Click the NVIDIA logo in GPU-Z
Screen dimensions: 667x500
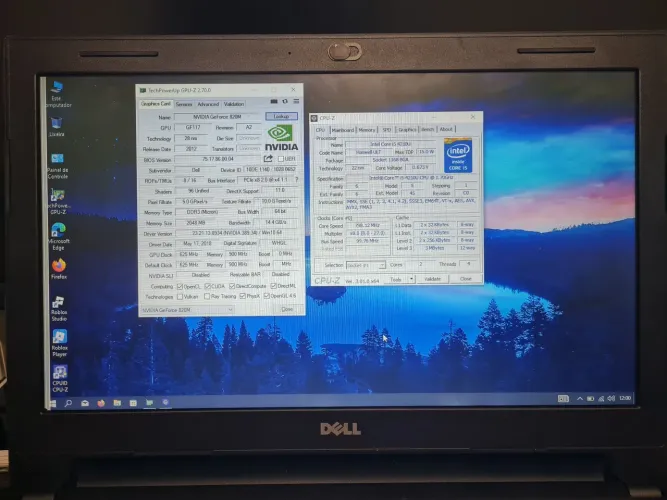[x=281, y=138]
